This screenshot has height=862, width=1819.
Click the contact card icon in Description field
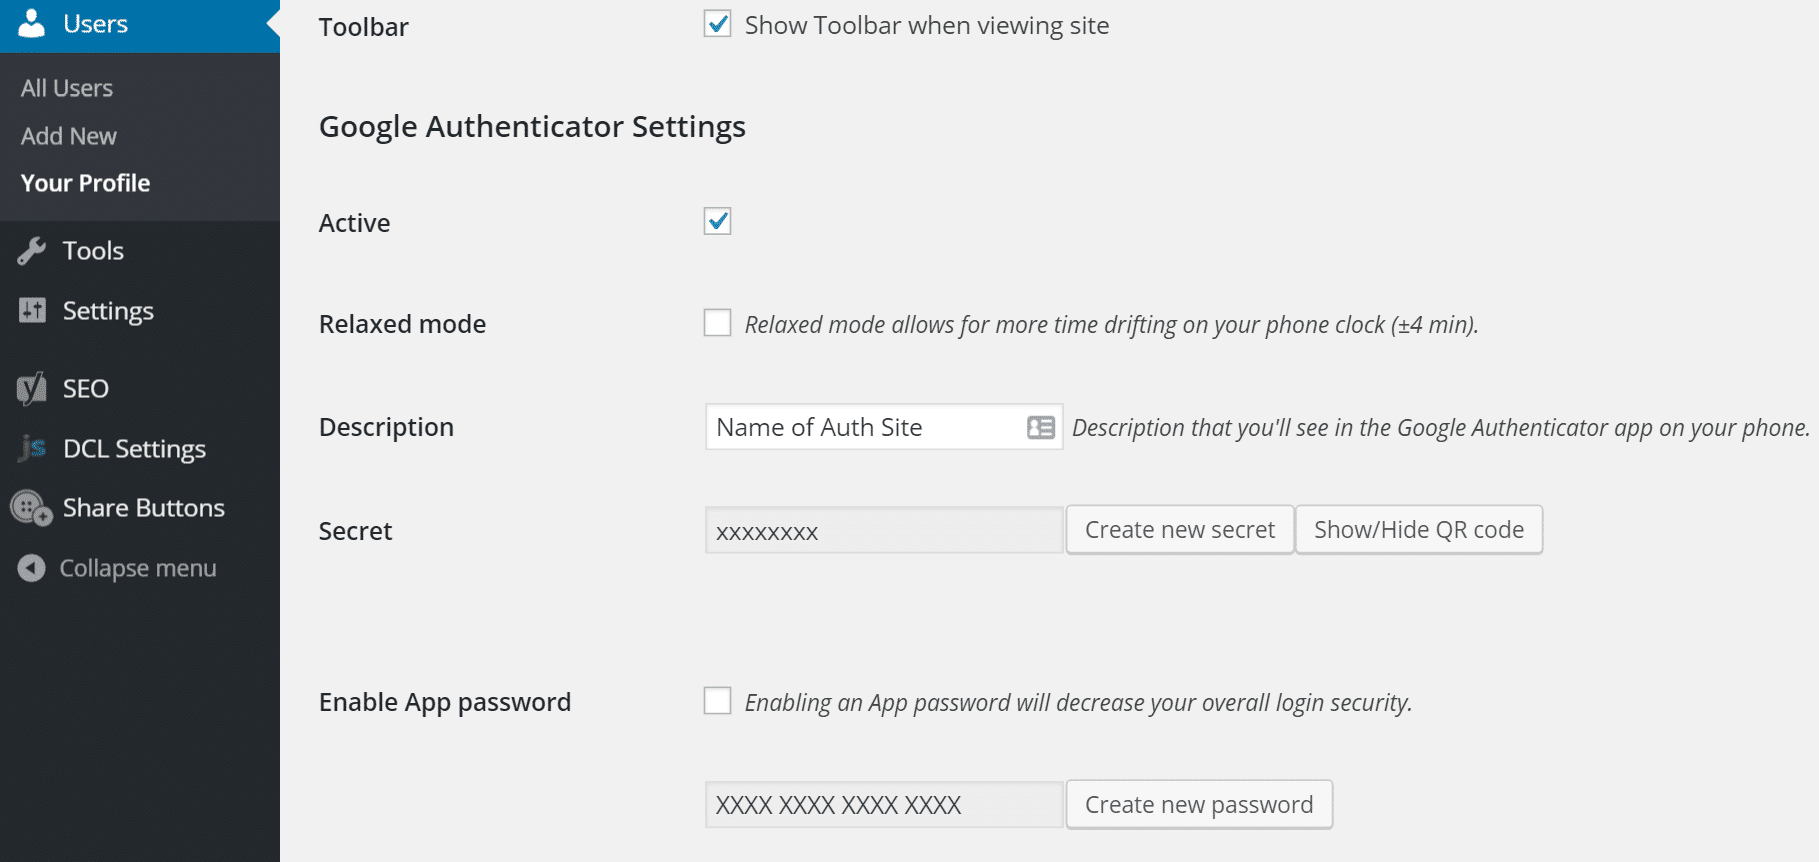pos(1041,427)
